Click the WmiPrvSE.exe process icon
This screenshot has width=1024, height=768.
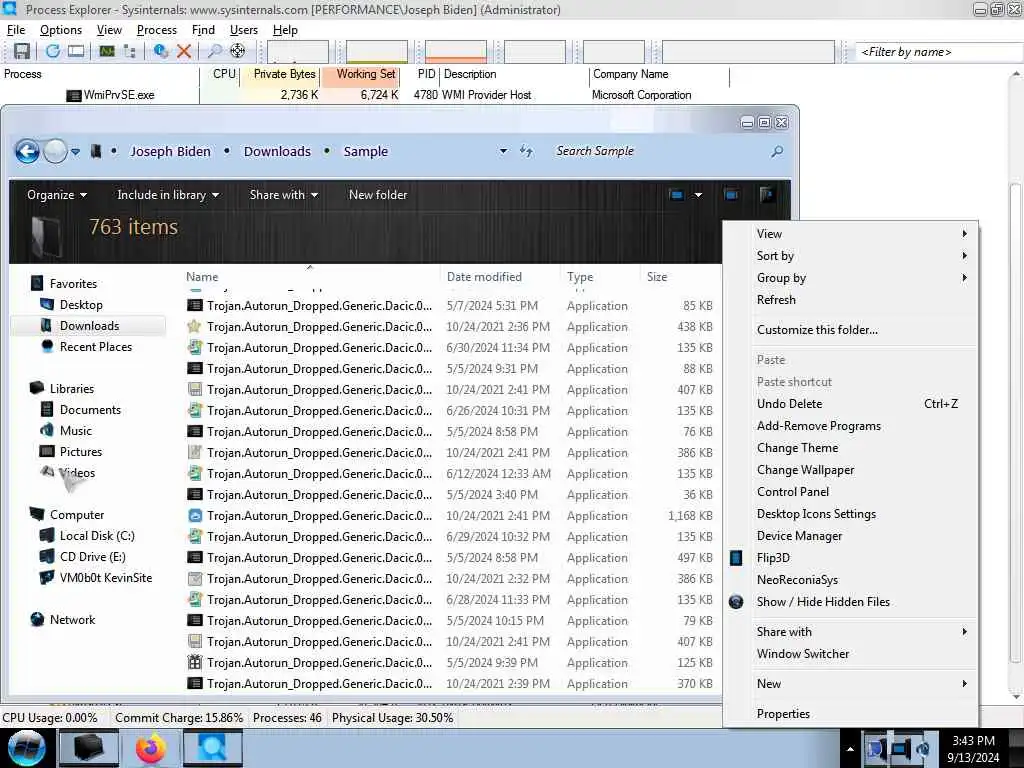coord(74,95)
